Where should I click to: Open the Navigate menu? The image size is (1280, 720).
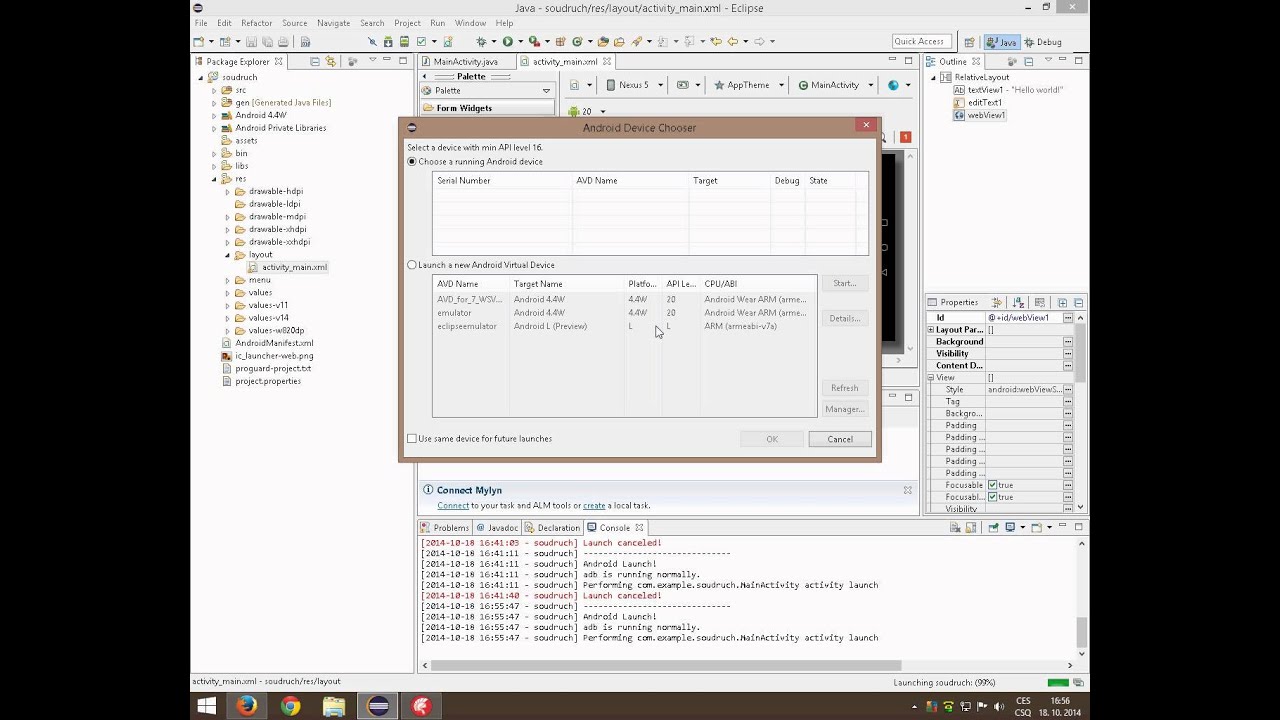333,23
